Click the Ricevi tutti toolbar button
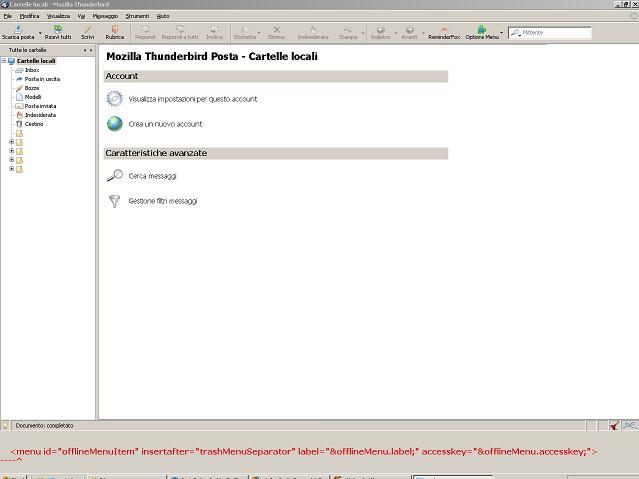 58,33
